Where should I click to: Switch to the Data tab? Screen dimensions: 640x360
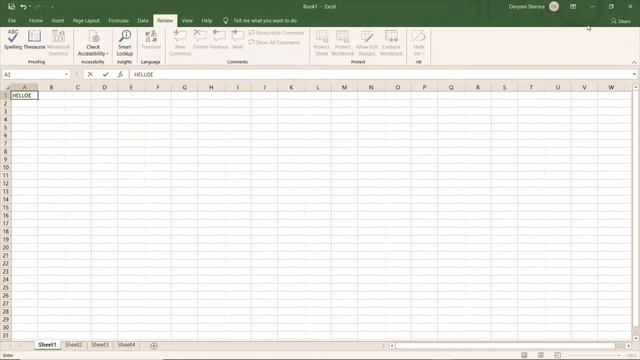(143, 20)
